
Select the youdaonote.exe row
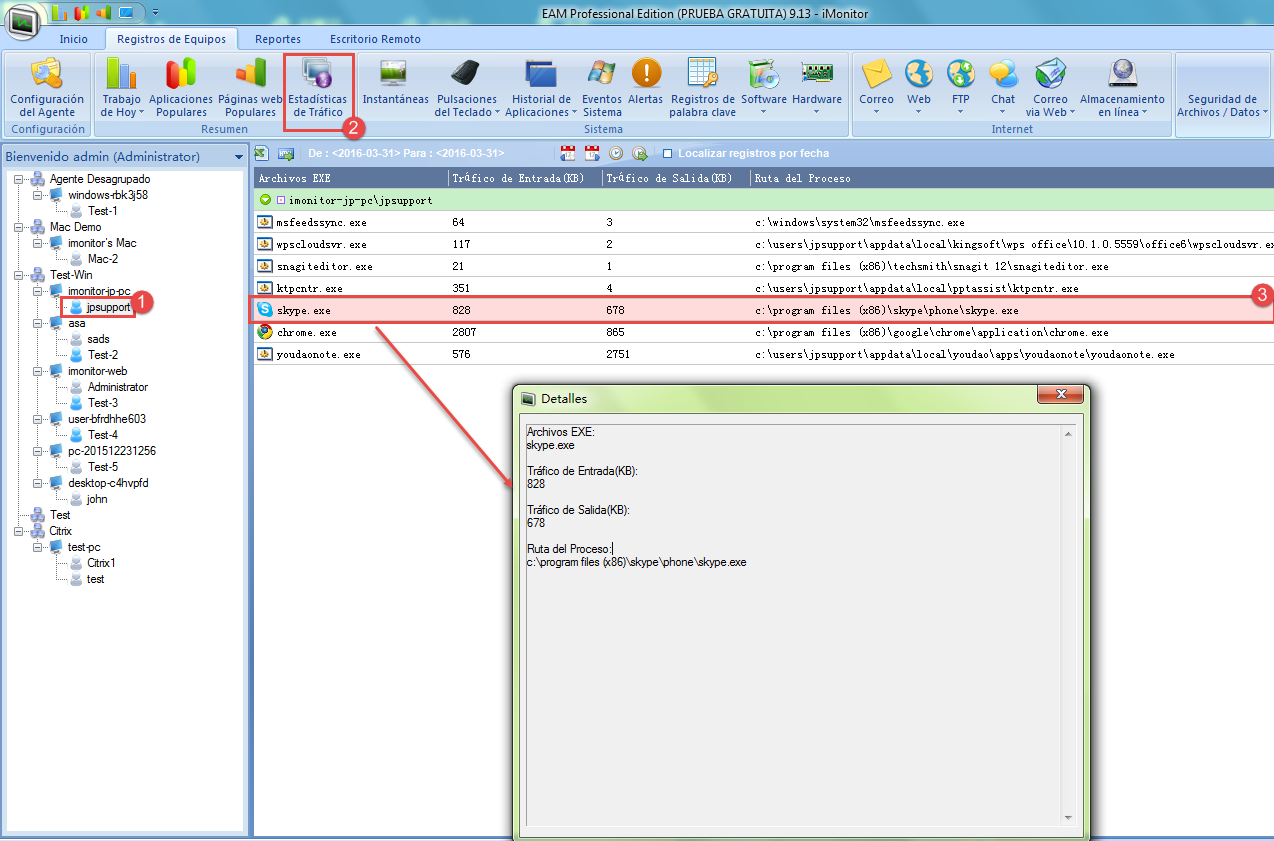point(764,354)
